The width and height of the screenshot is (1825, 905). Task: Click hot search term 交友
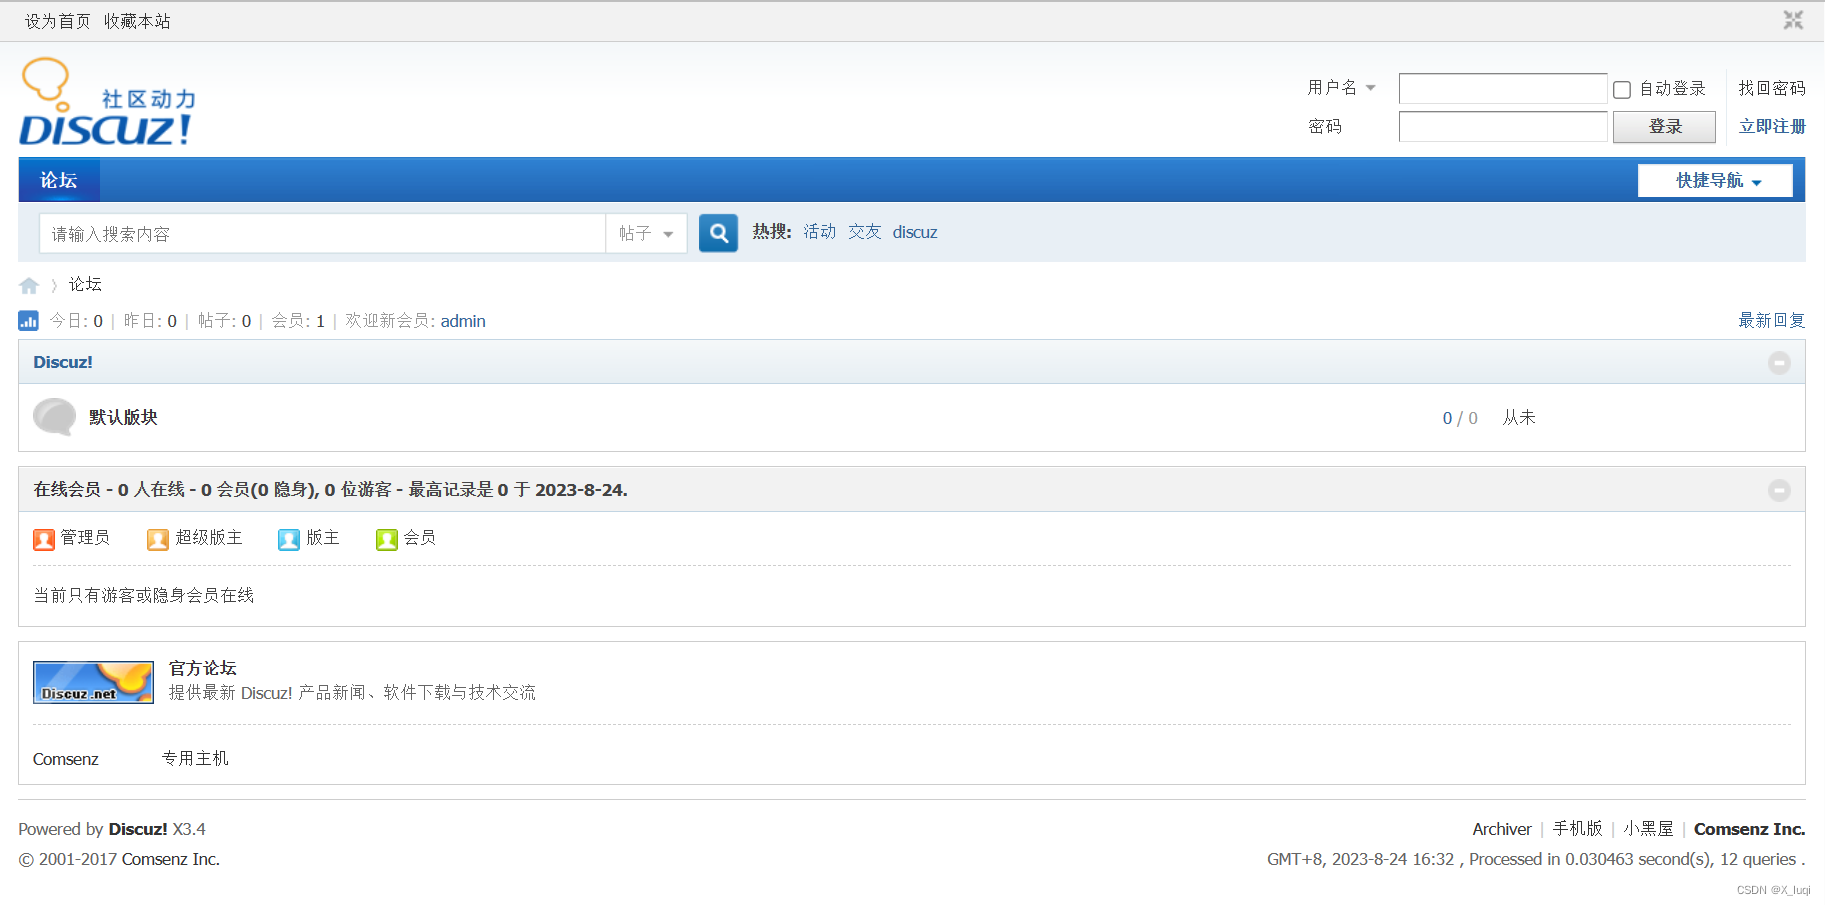pyautogui.click(x=865, y=232)
